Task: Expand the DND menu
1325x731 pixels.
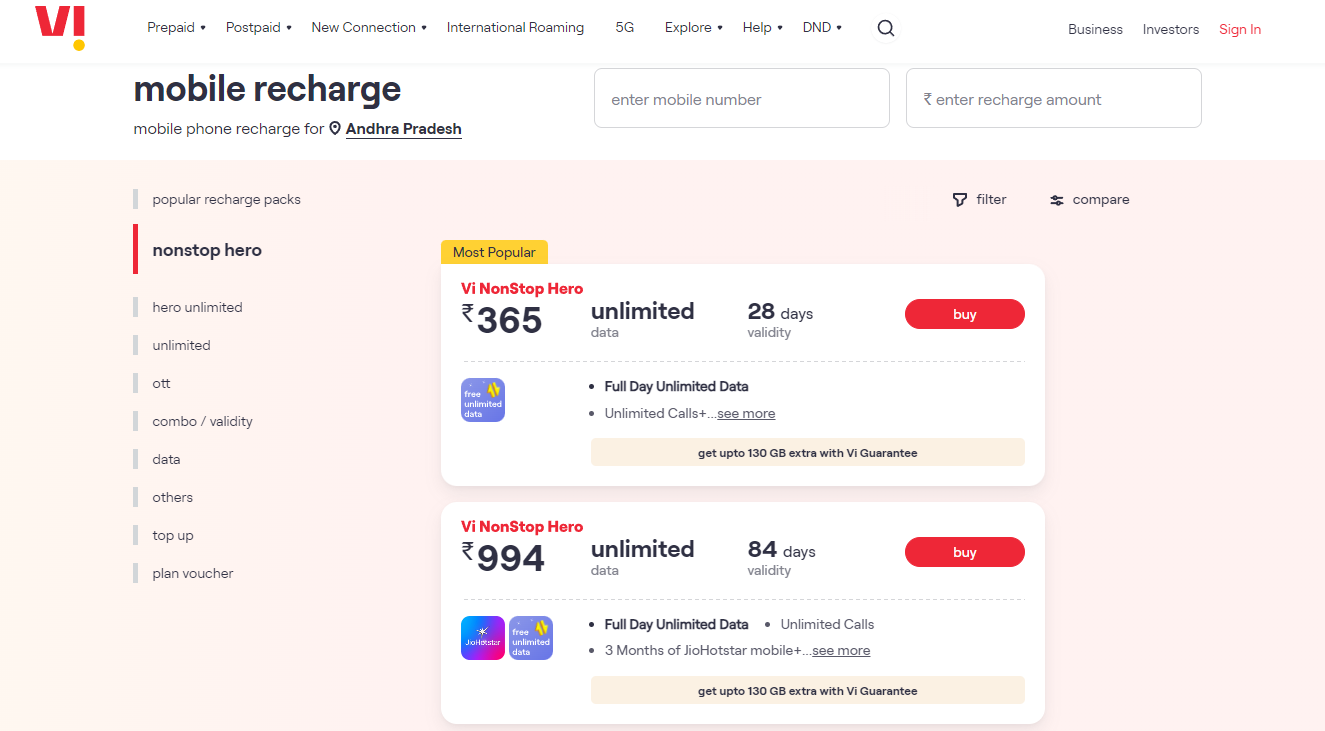Action: click(822, 27)
